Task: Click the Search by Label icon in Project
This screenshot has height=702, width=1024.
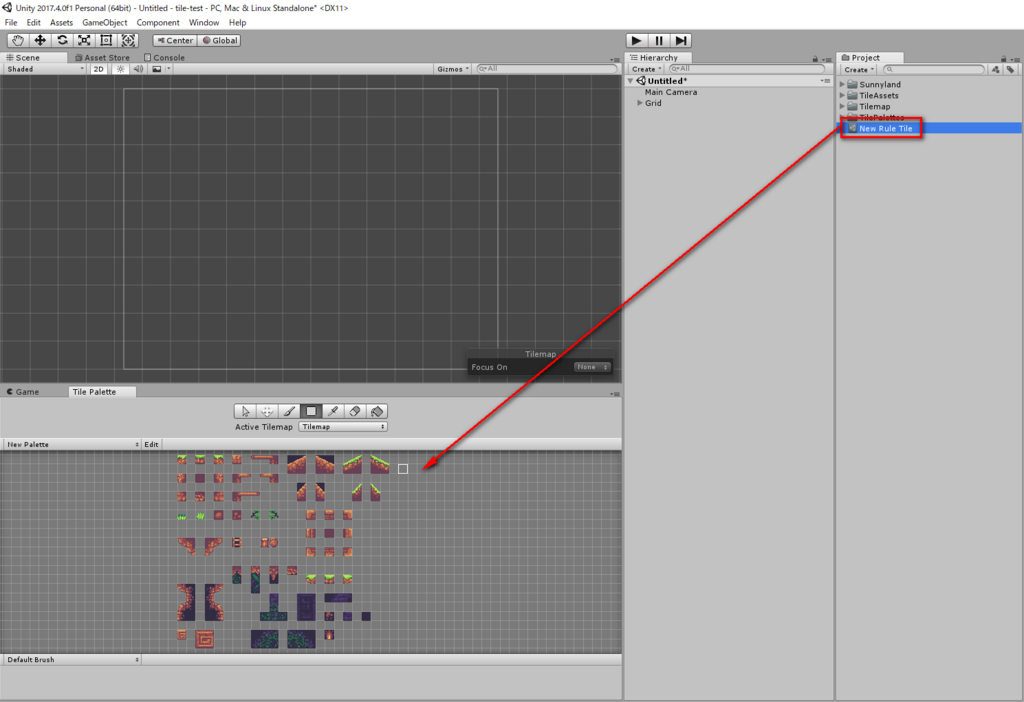Action: [x=1010, y=69]
